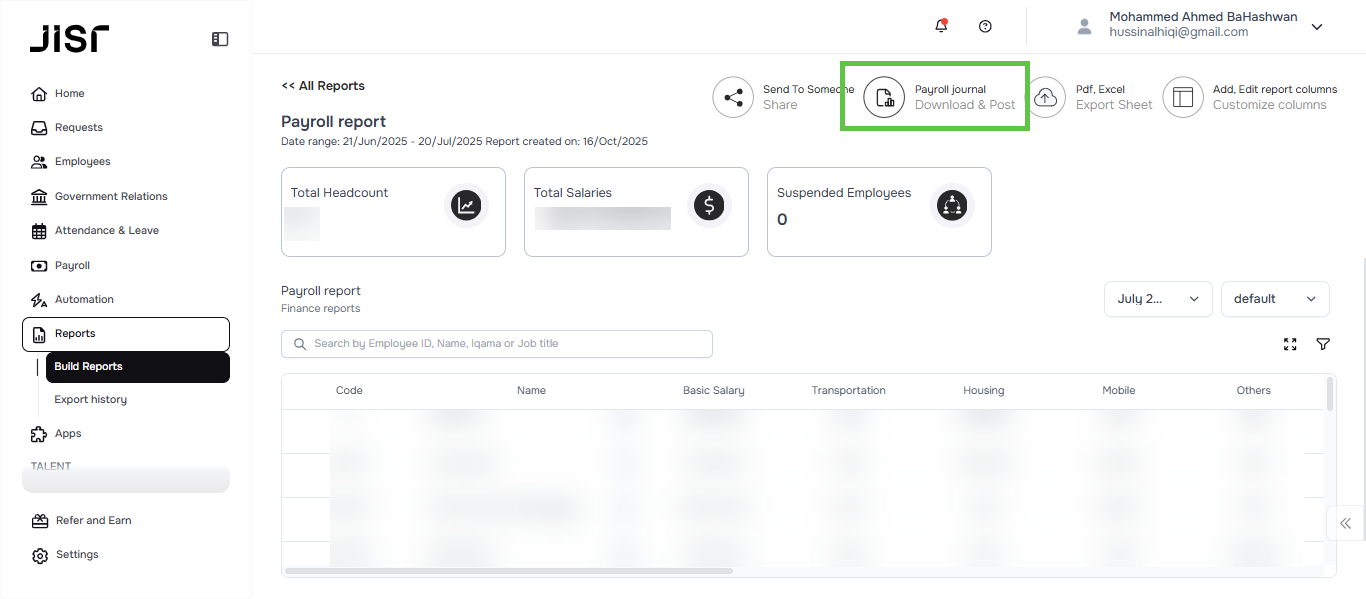The height and width of the screenshot is (599, 1366).
Task: Open the Customize columns icon
Action: (1183, 98)
